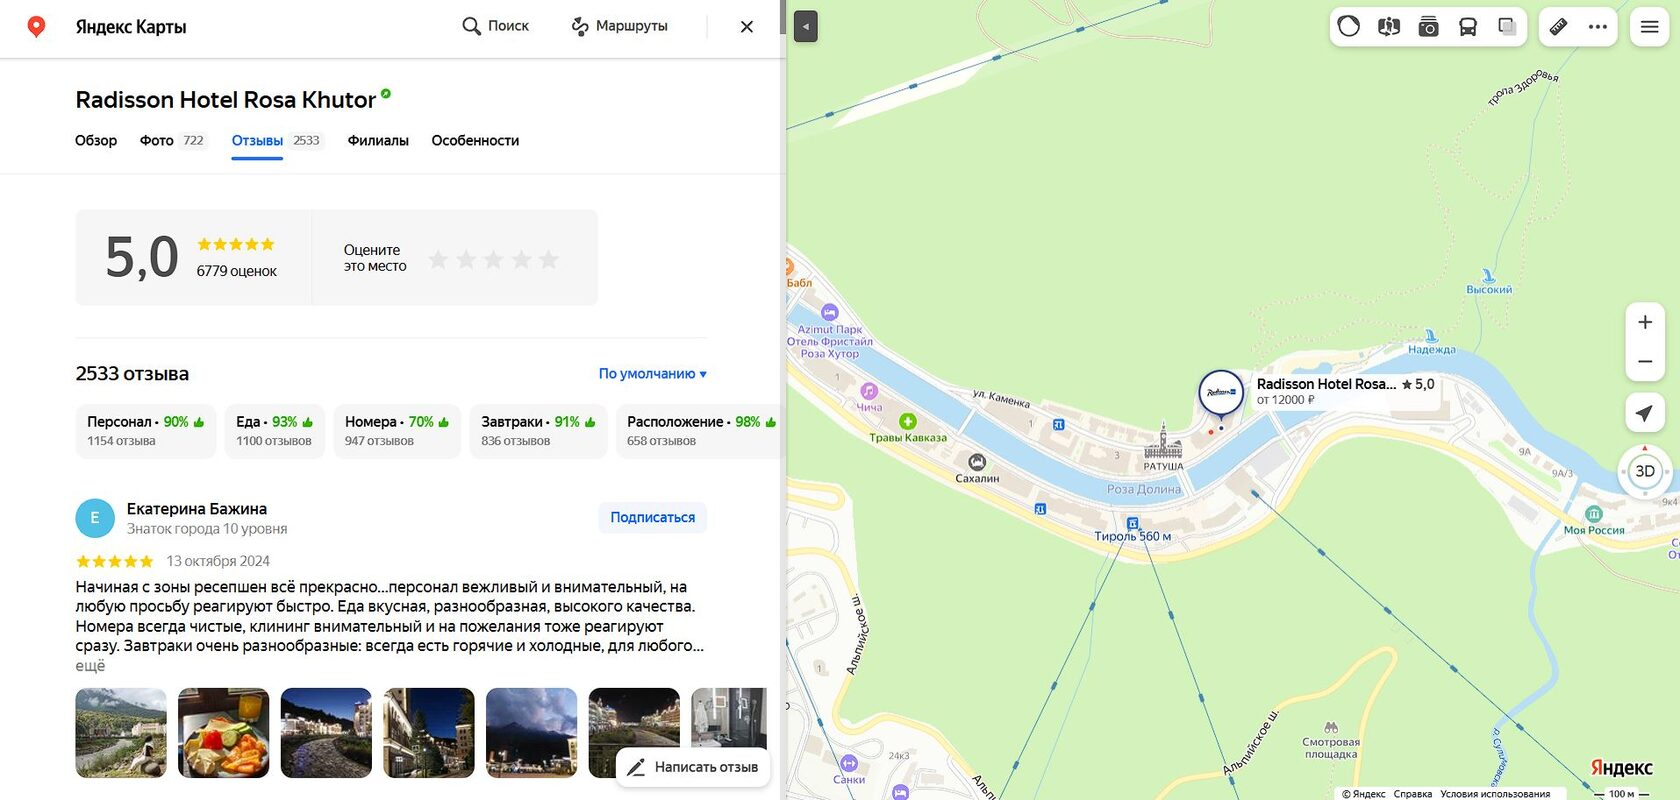
Task: Filter reviews by Еда
Action: tap(275, 431)
